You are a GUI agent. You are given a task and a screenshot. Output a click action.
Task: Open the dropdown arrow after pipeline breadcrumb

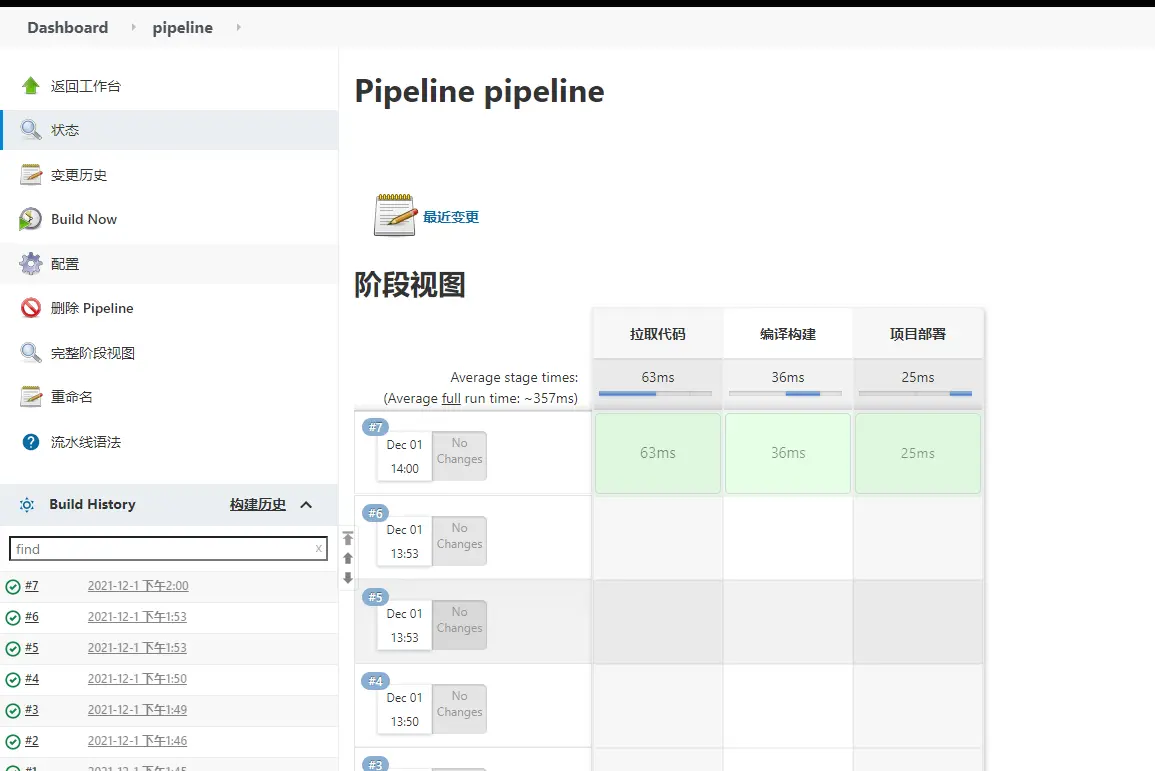tap(238, 28)
